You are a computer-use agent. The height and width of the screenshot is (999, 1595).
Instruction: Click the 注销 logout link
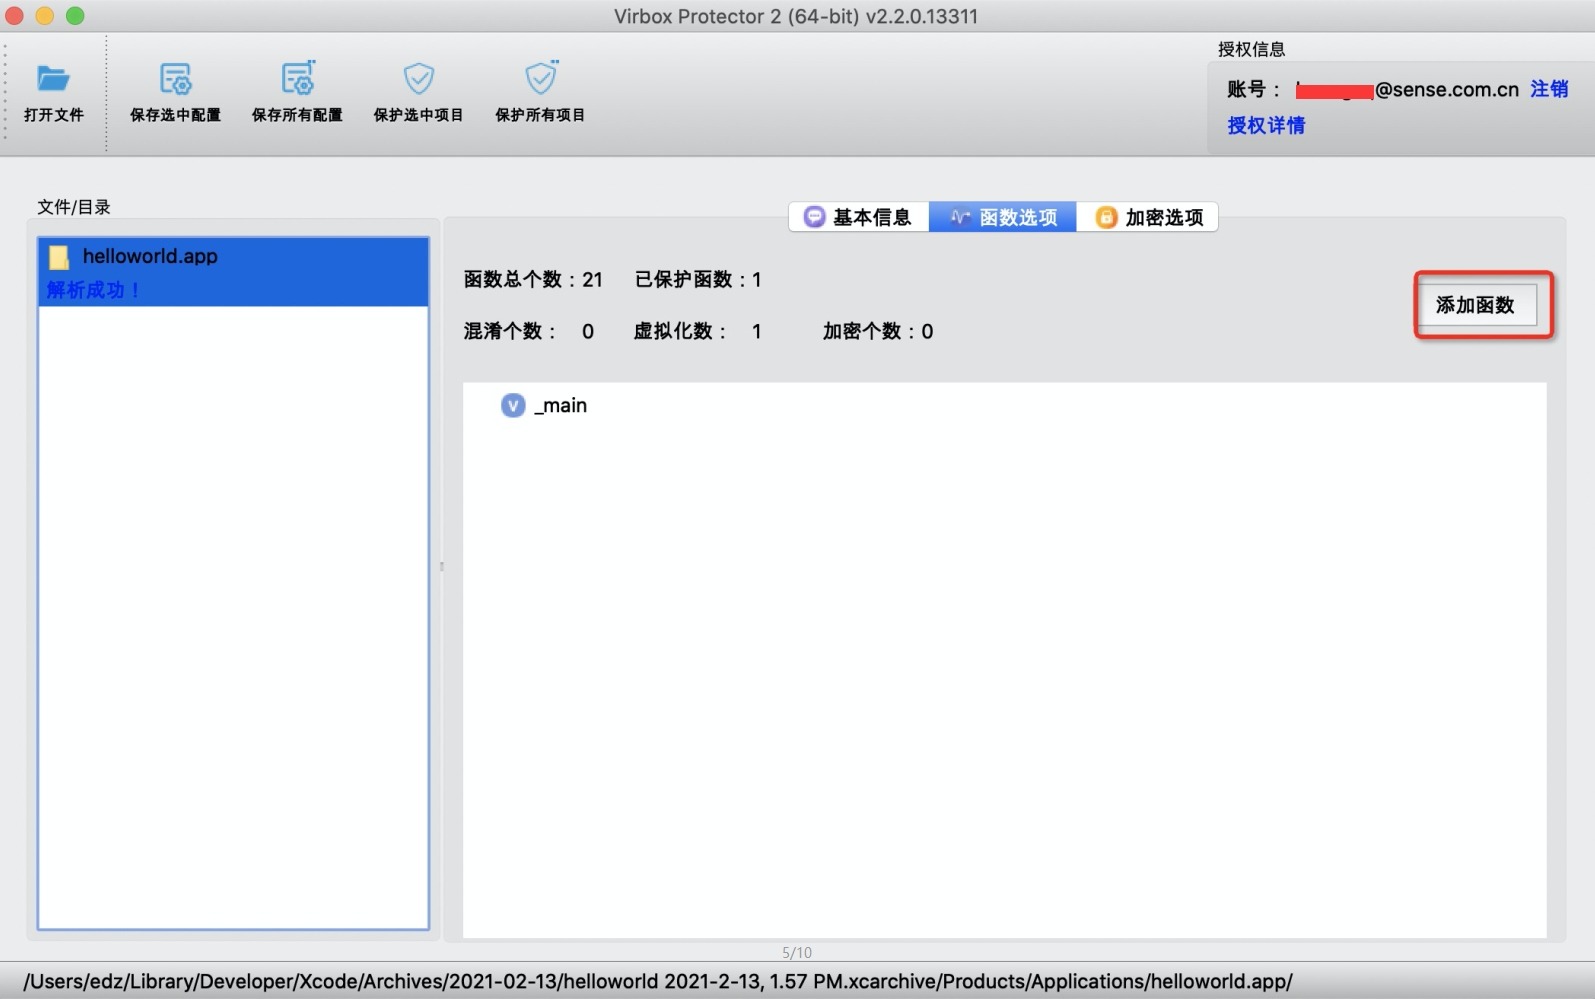1549,89
